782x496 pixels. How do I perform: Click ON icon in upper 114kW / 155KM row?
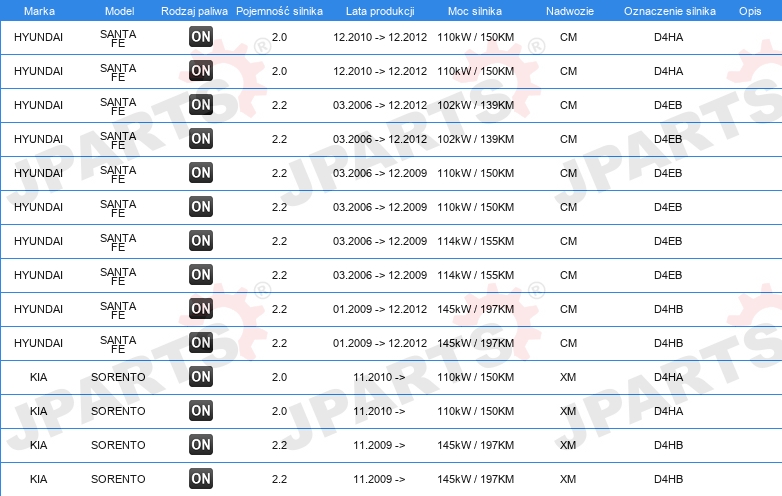tap(201, 240)
